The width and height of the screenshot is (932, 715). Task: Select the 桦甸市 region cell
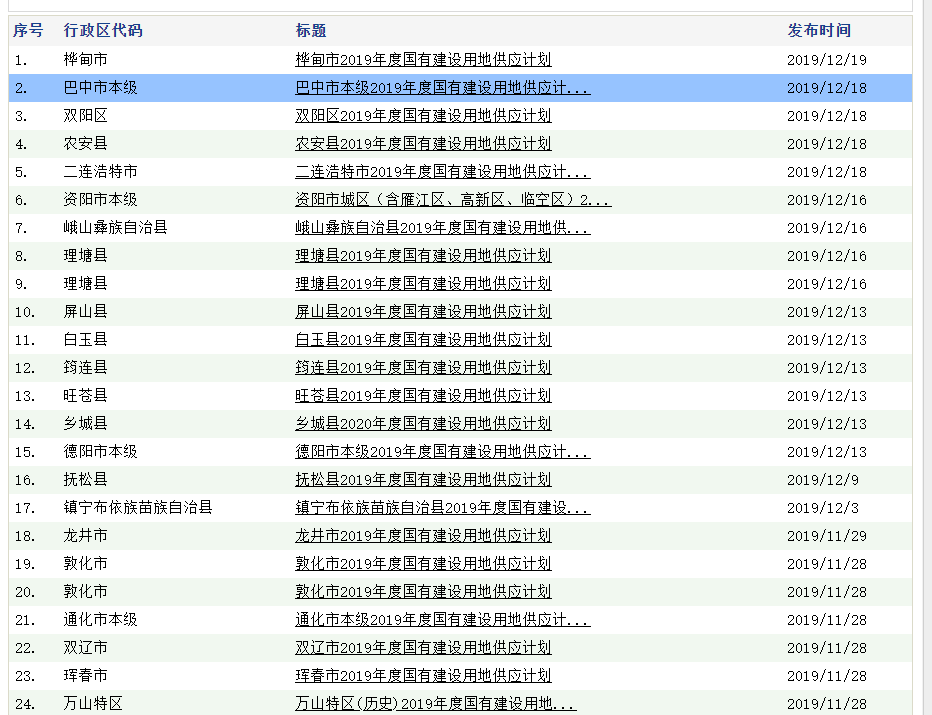click(x=86, y=59)
